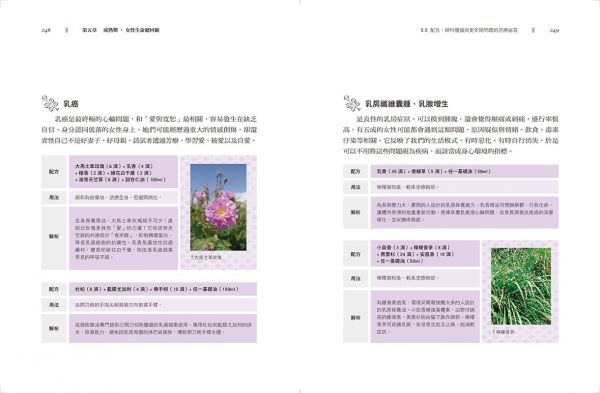Click the intro paragraph below the 乳癌 heading
The width and height of the screenshot is (600, 393).
[149, 130]
